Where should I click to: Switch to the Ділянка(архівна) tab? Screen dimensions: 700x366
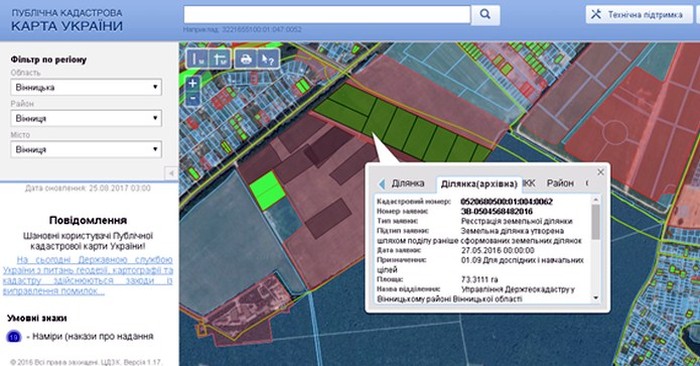[479, 184]
